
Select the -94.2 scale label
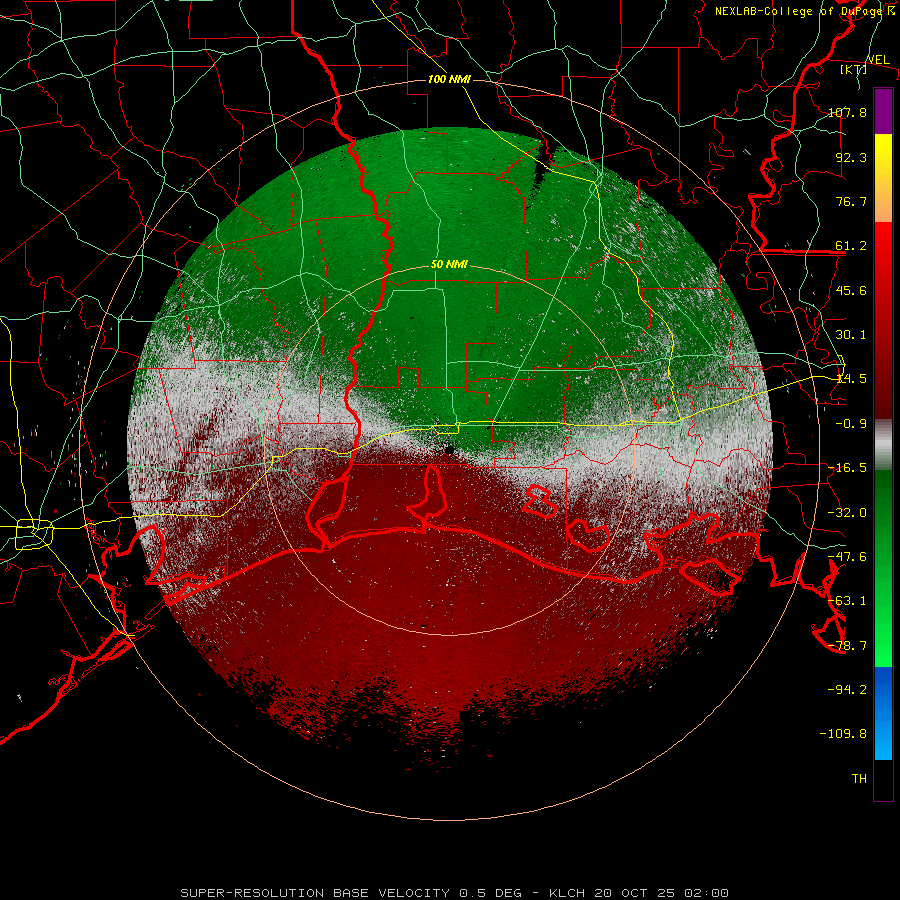(847, 689)
